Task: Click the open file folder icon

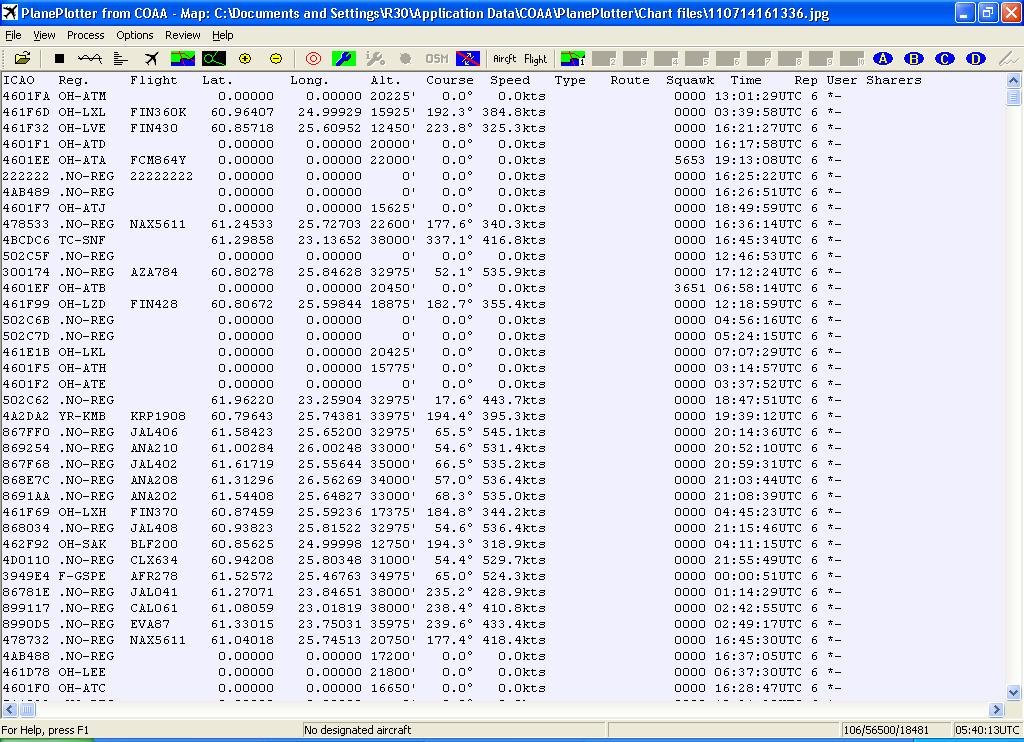Action: coord(22,59)
